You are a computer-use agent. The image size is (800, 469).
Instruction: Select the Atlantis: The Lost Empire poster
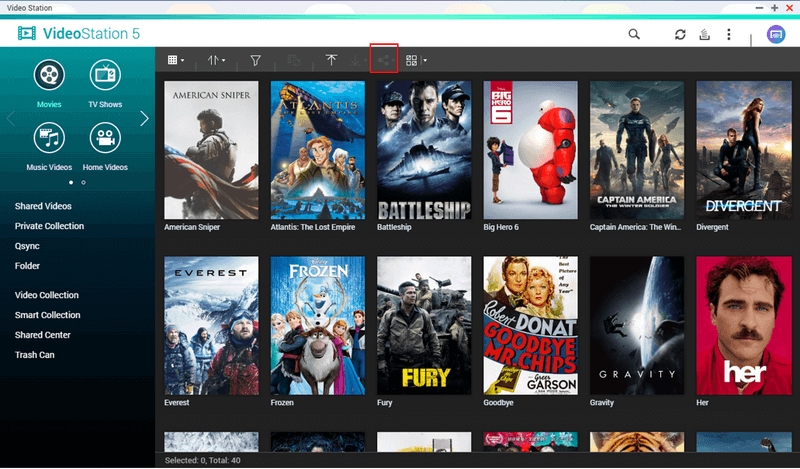click(318, 150)
